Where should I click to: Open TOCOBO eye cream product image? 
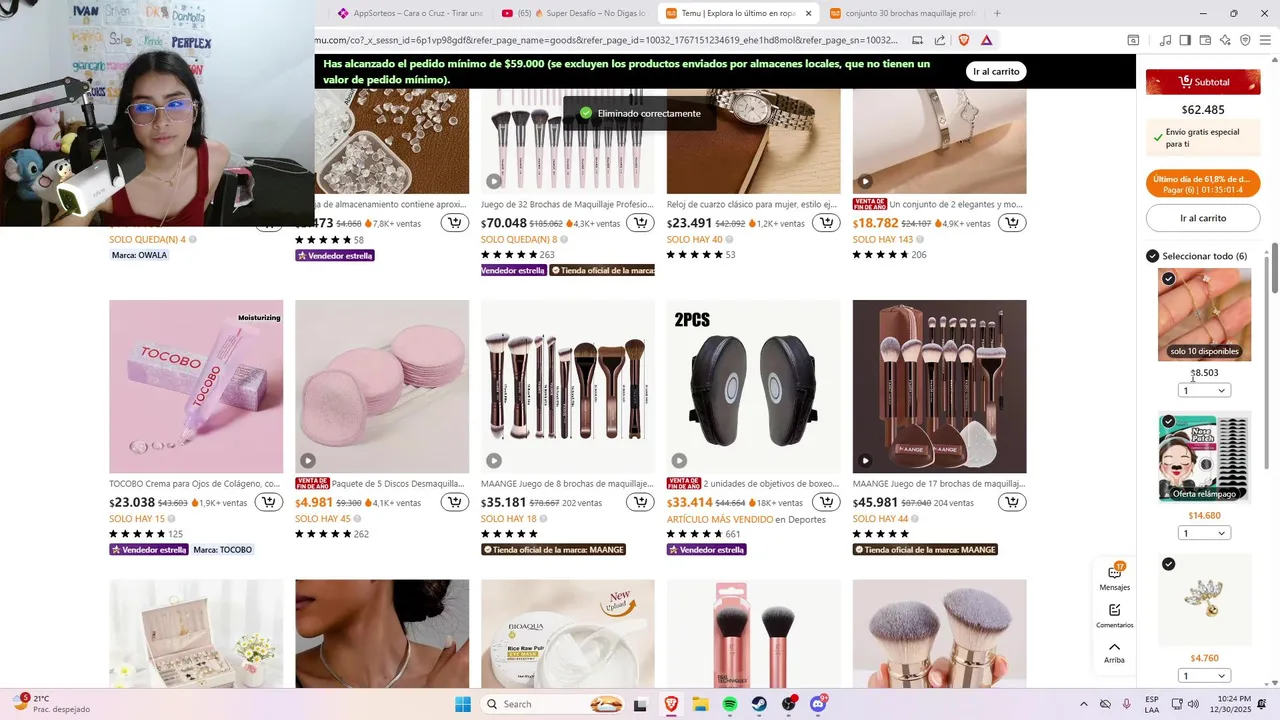click(x=196, y=386)
